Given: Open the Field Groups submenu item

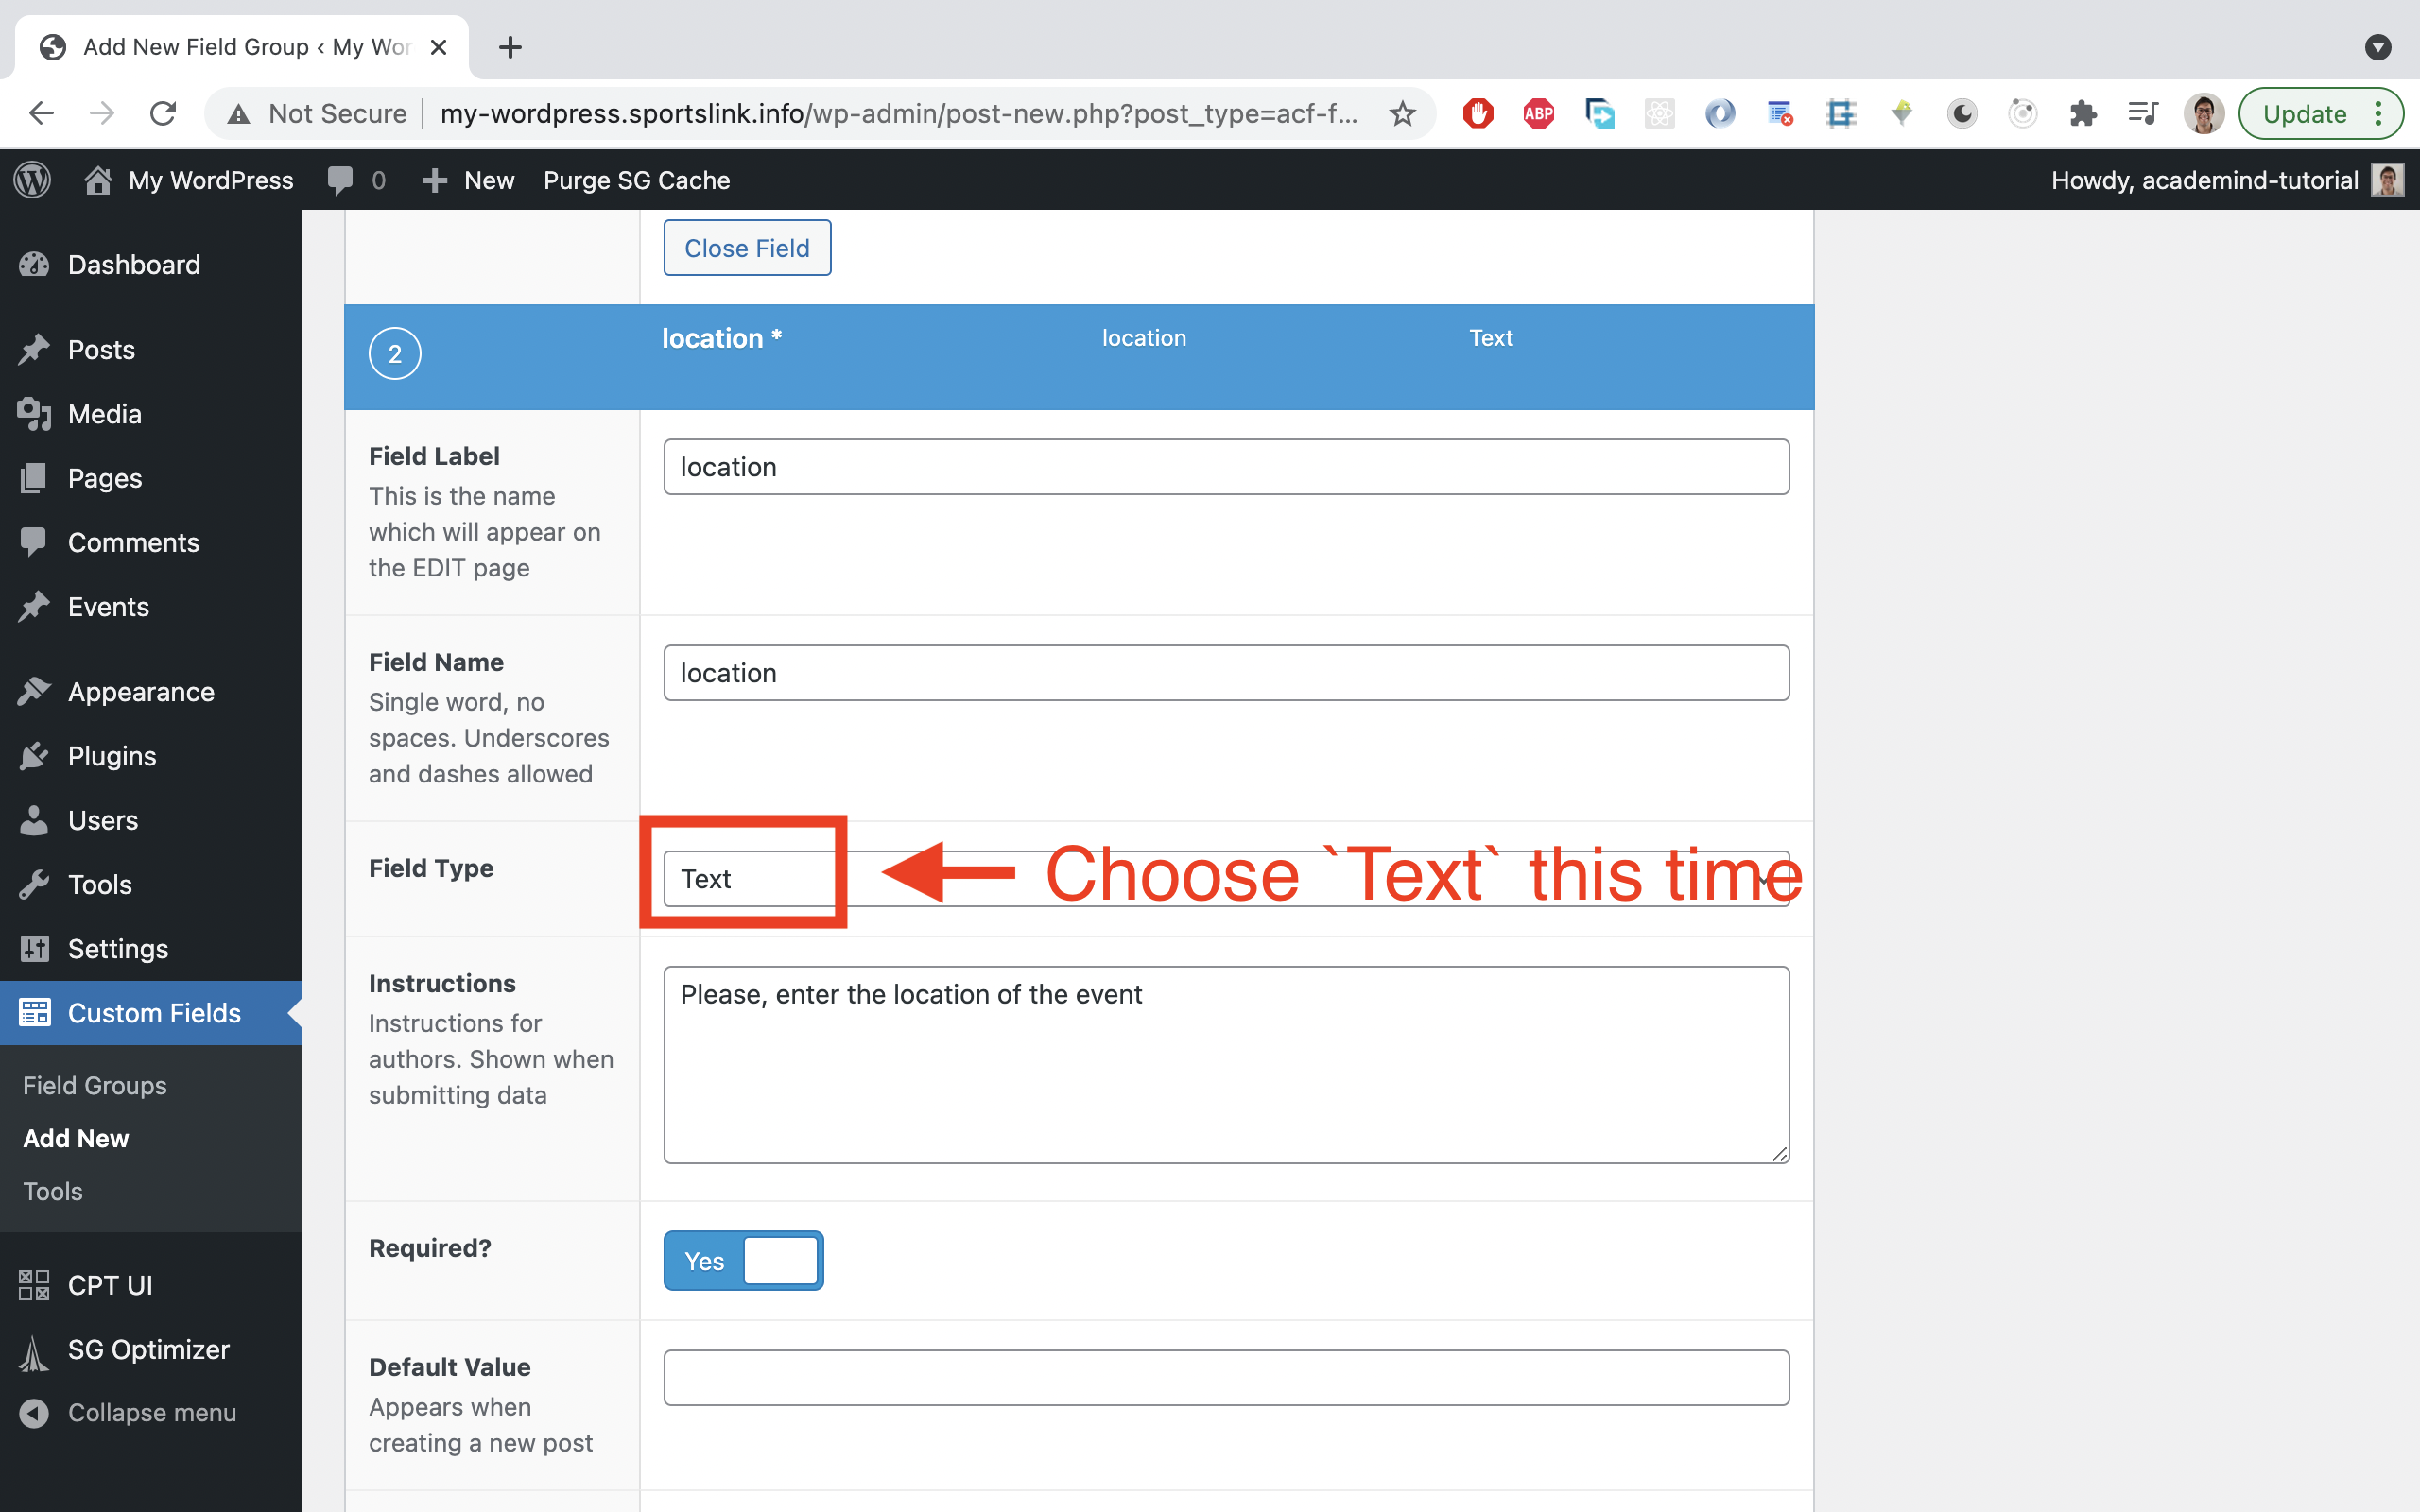Looking at the screenshot, I should tap(93, 1085).
